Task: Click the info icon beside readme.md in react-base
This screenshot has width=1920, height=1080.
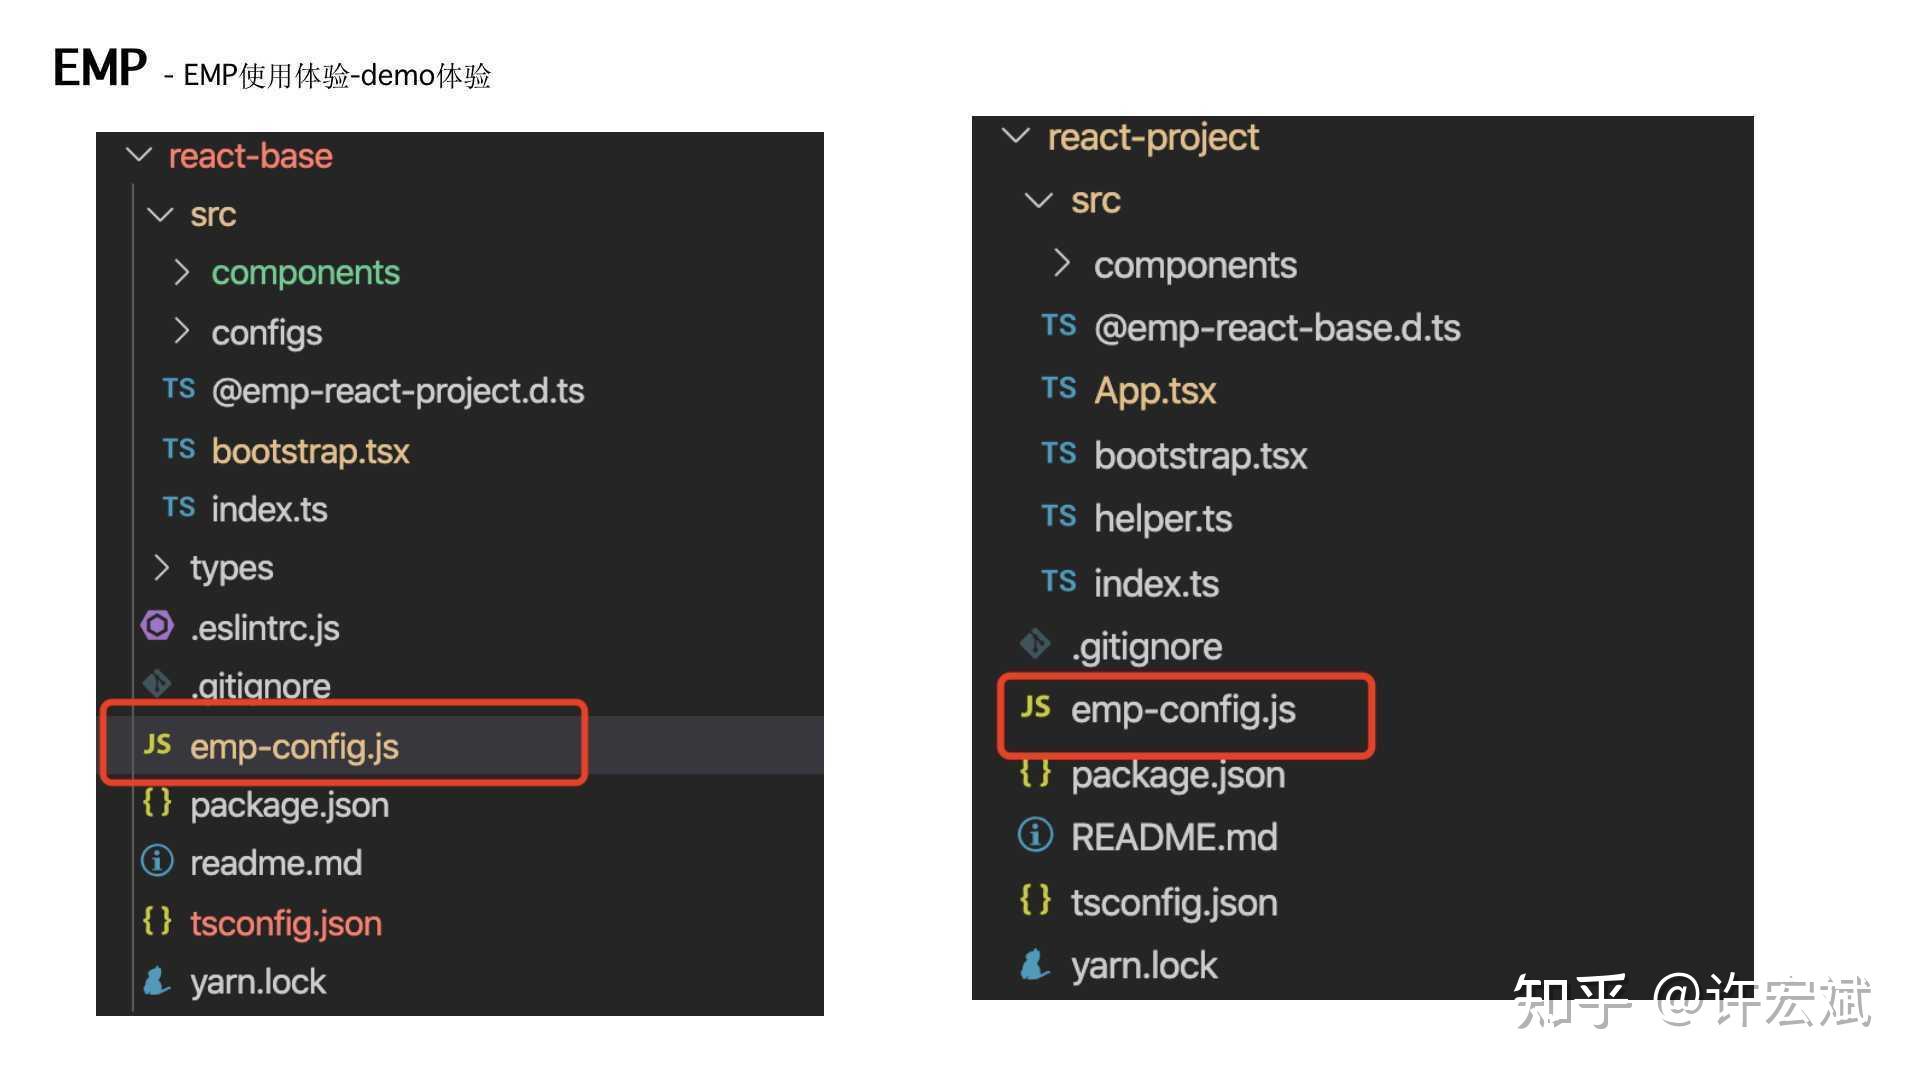Action: pos(157,861)
